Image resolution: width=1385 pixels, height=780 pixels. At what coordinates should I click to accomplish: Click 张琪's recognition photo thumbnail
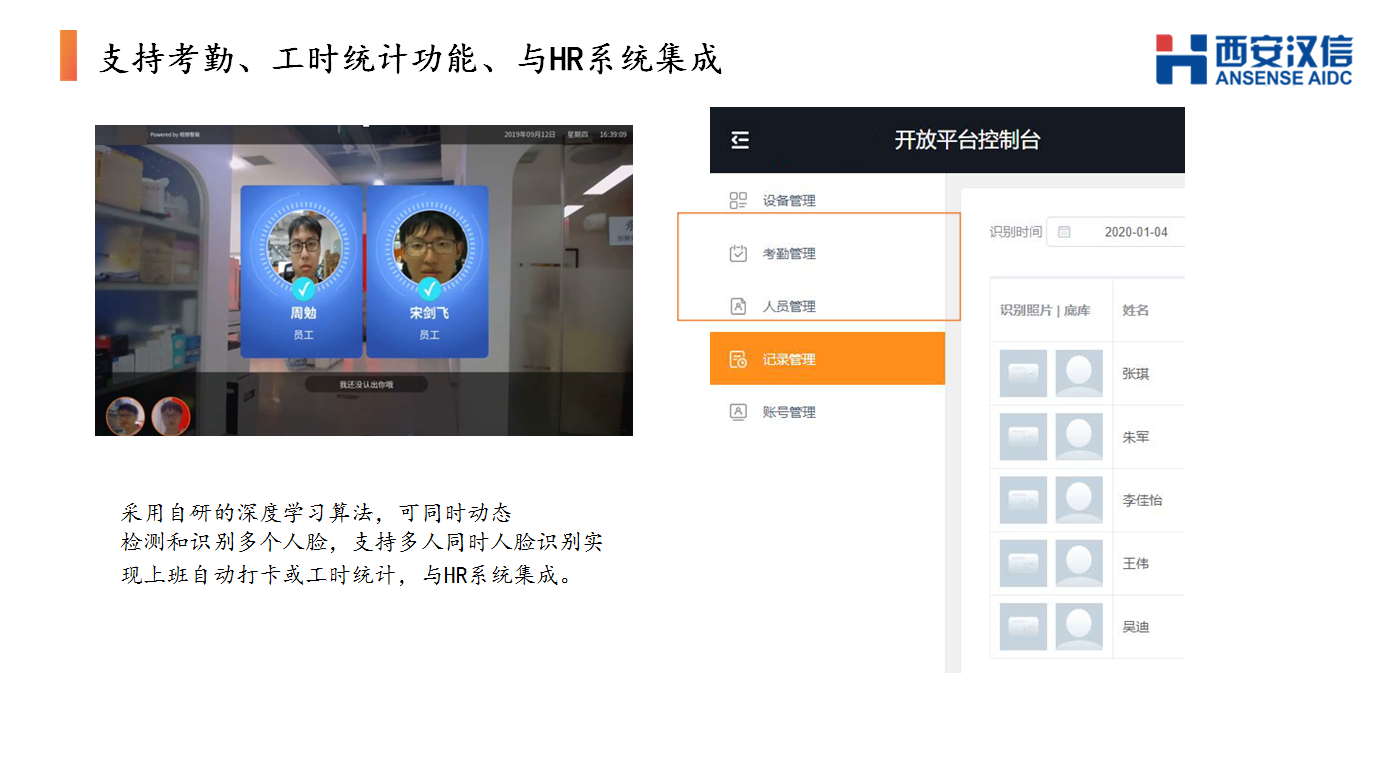coord(1023,374)
